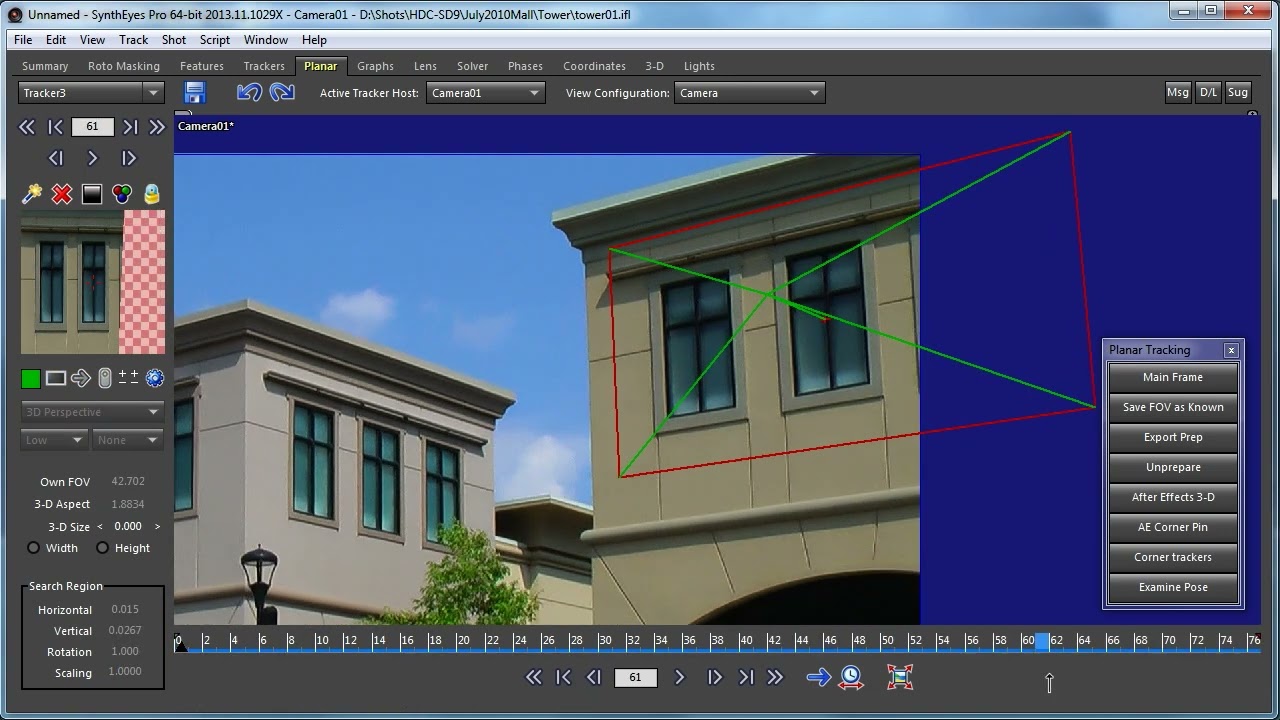1280x720 pixels.
Task: Open the 3D Perspective dropdown
Action: (x=92, y=412)
